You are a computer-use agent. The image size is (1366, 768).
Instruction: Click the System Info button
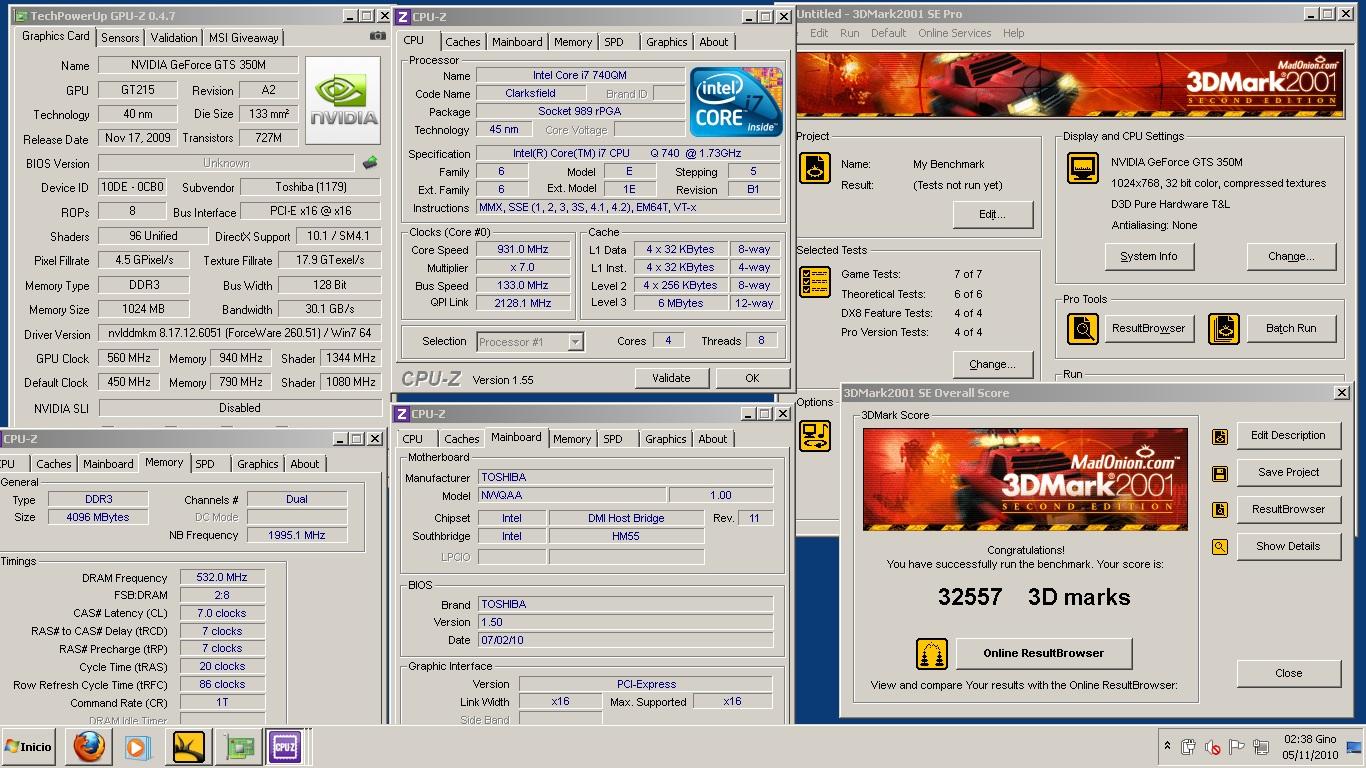coord(1149,256)
